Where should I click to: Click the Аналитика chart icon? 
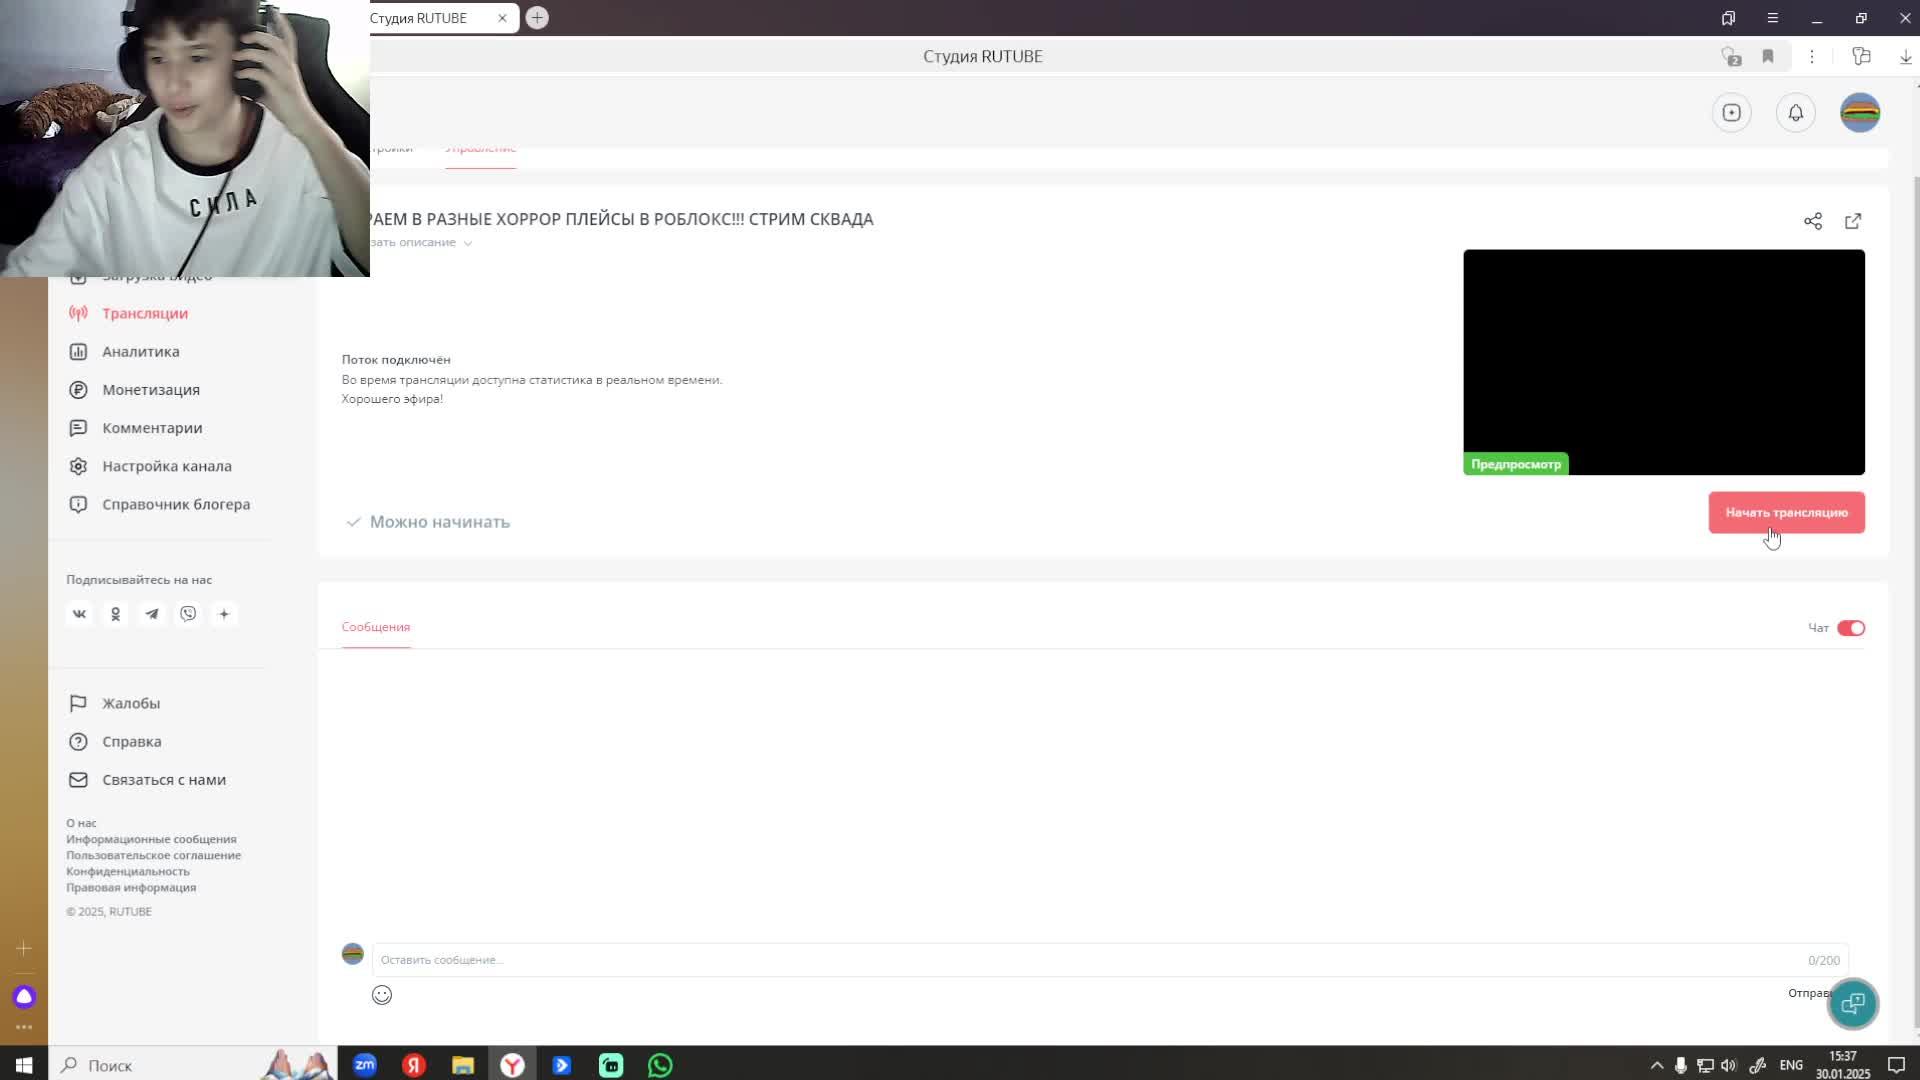point(78,351)
